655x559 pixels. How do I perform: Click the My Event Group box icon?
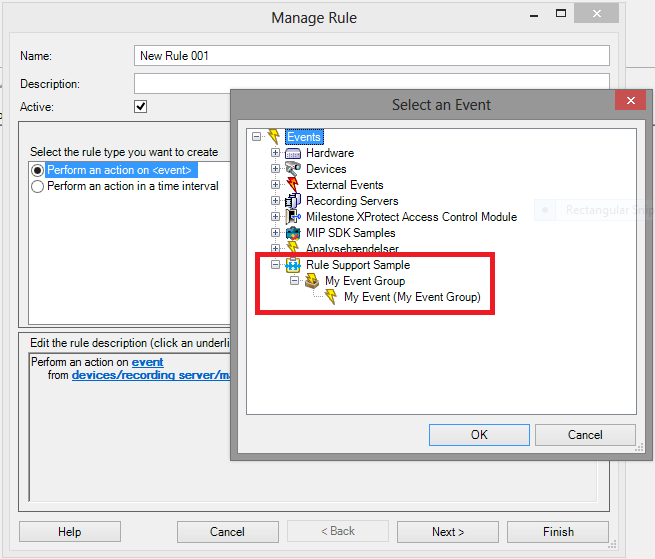[x=312, y=281]
